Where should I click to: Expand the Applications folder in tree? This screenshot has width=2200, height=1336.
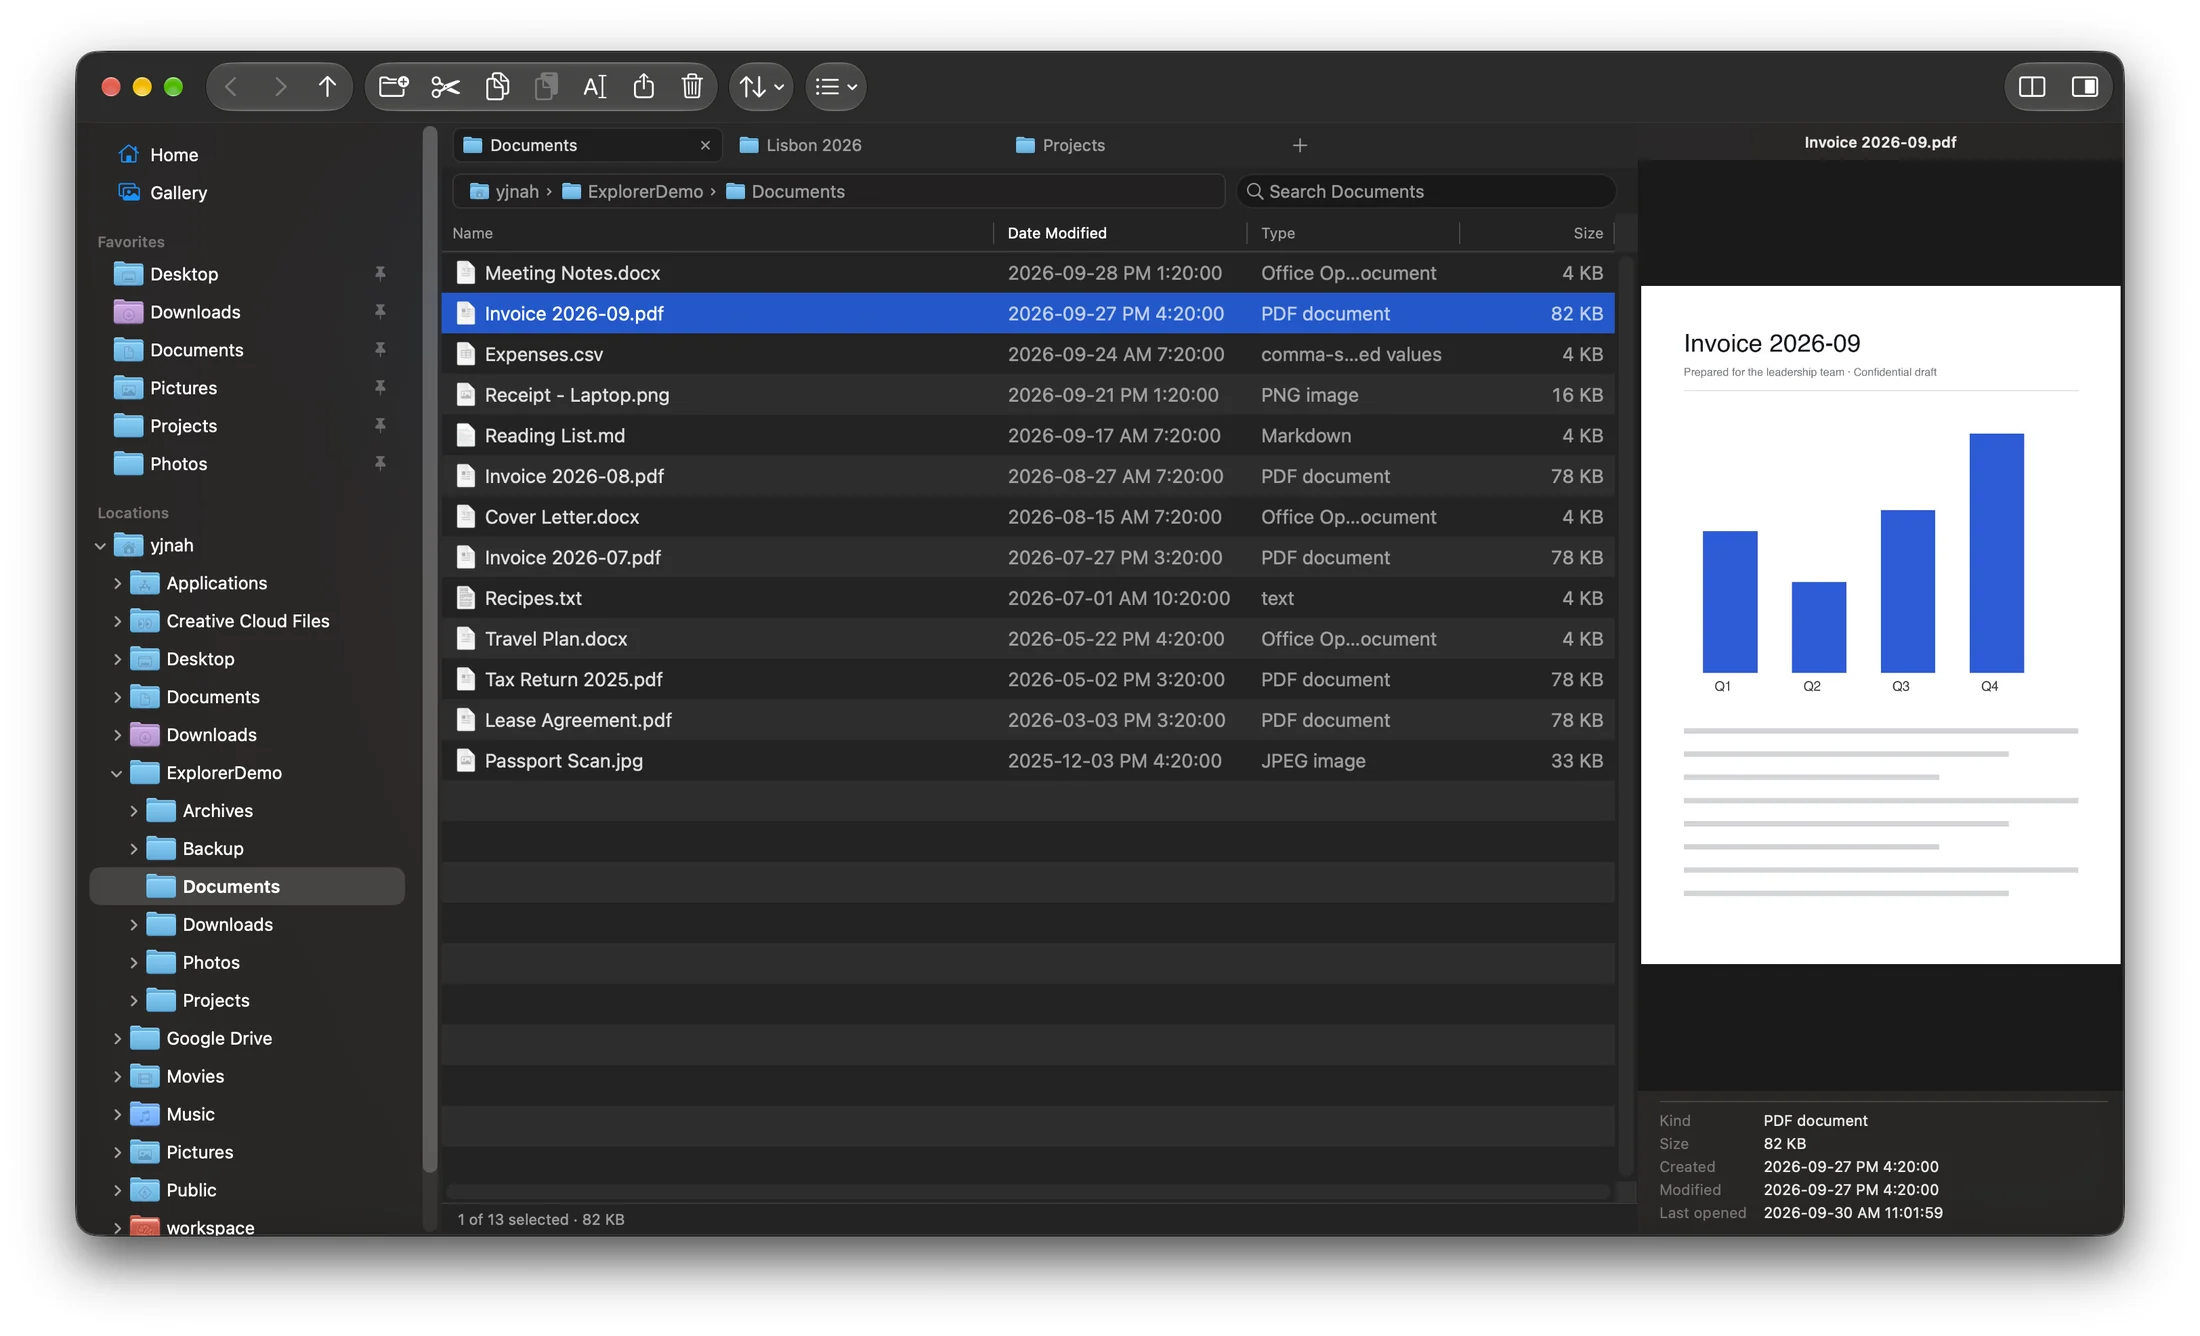(x=117, y=584)
